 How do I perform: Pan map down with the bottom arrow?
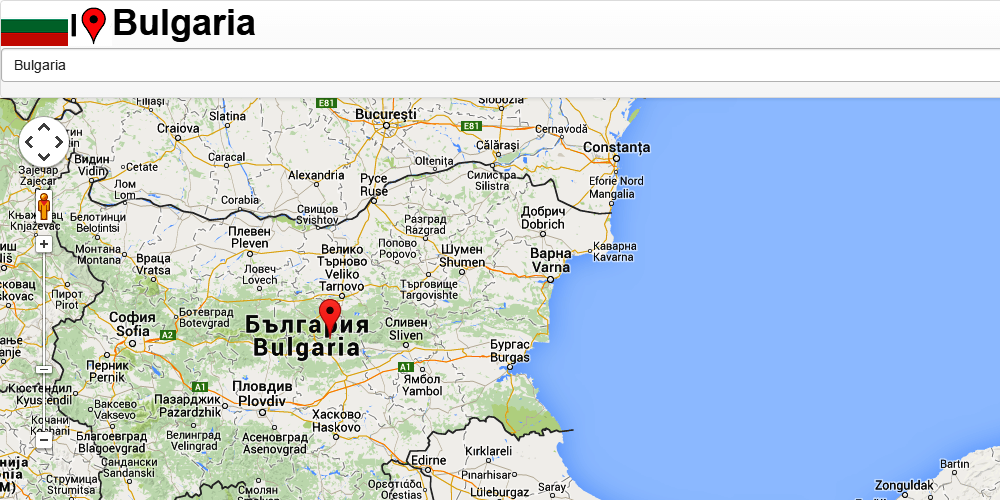tap(43, 157)
